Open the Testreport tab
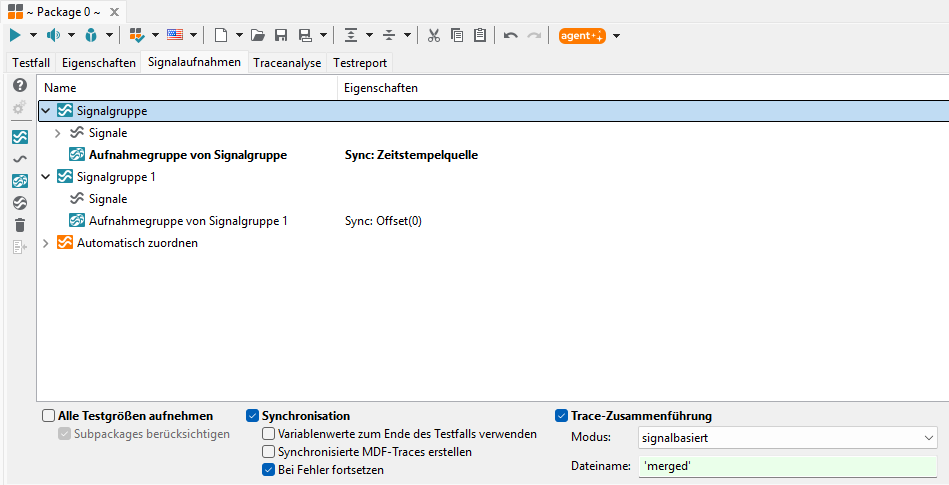 (360, 63)
